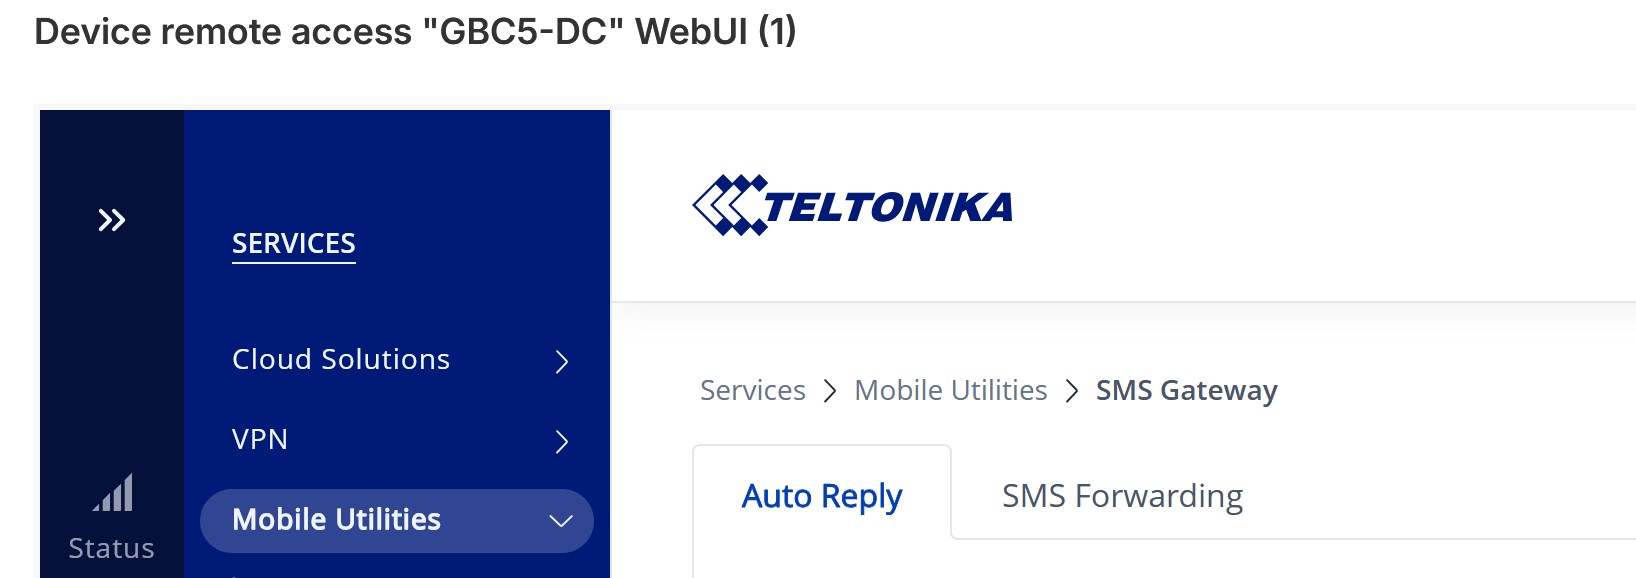Click arrow separator before SMS Gateway breadcrumb
The image size is (1636, 578).
tap(1072, 391)
